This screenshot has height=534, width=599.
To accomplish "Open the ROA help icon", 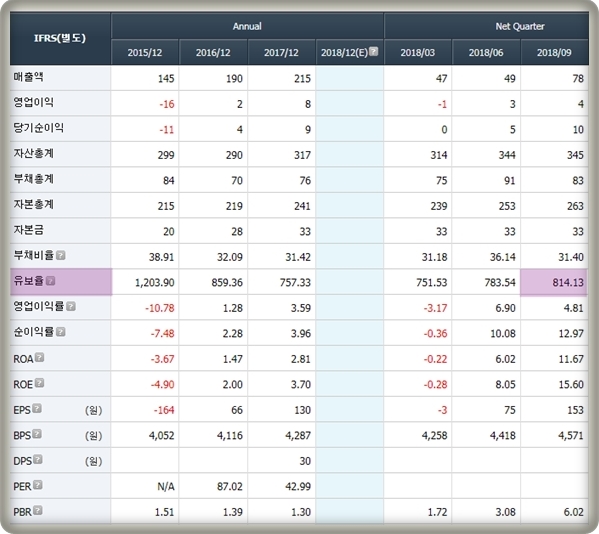I will [x=39, y=357].
